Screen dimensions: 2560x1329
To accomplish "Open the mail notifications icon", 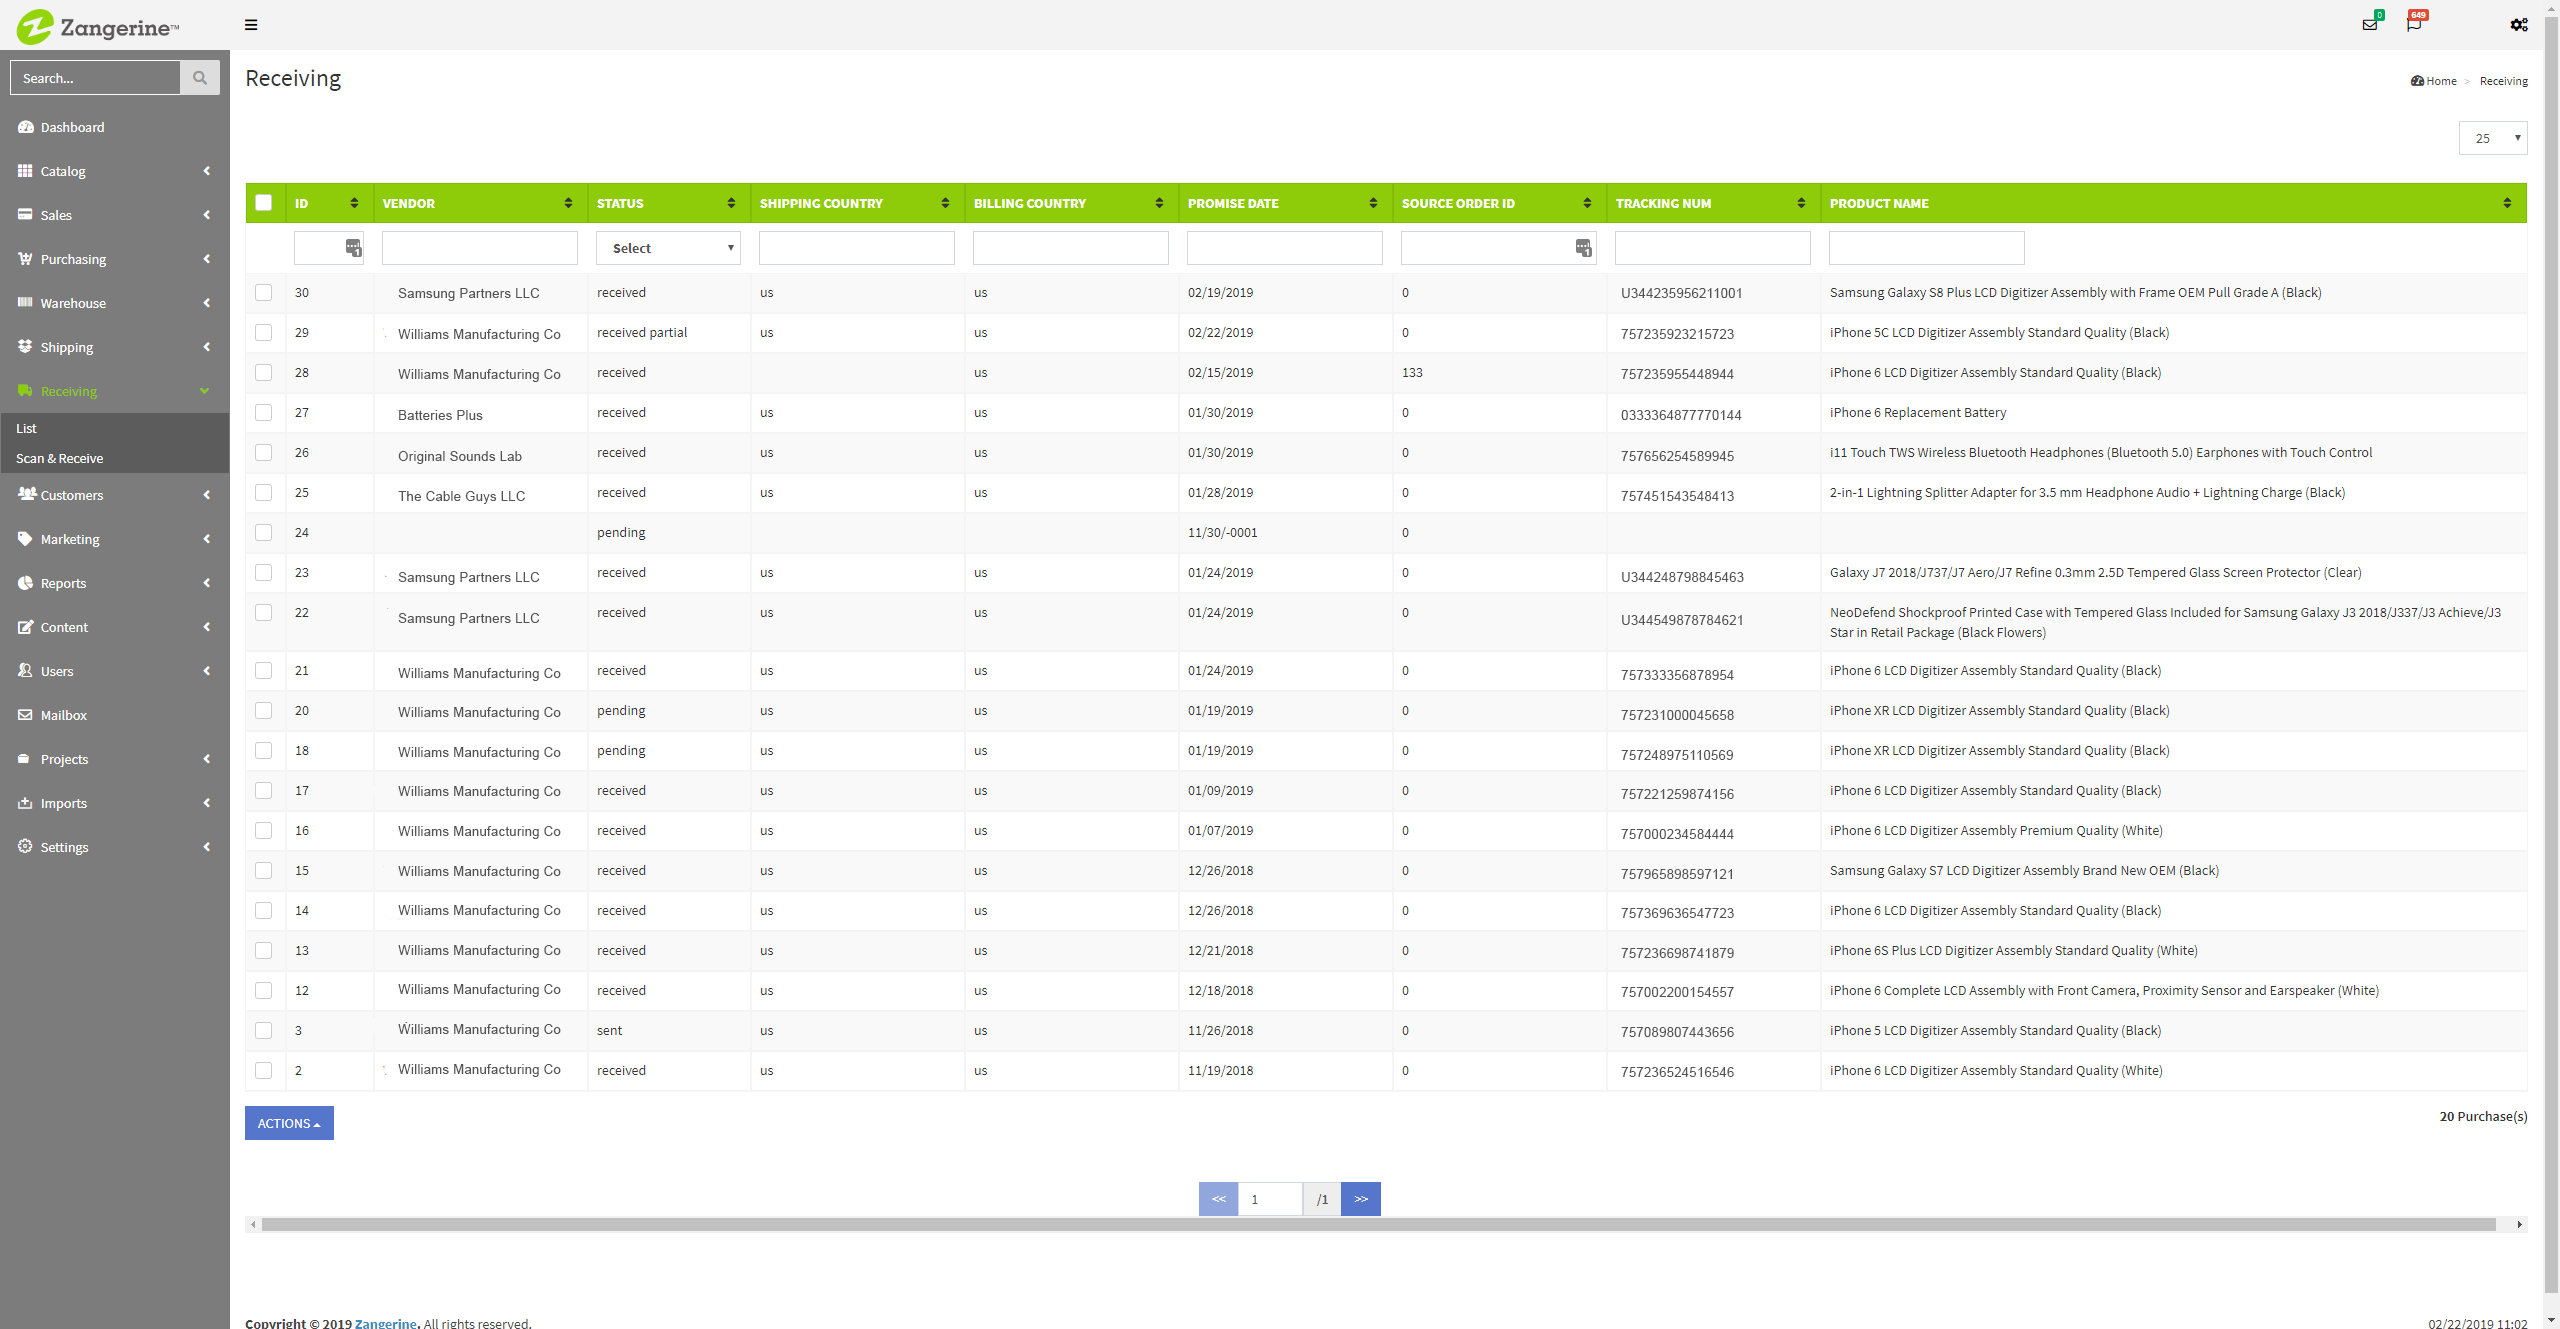I will [x=2369, y=24].
